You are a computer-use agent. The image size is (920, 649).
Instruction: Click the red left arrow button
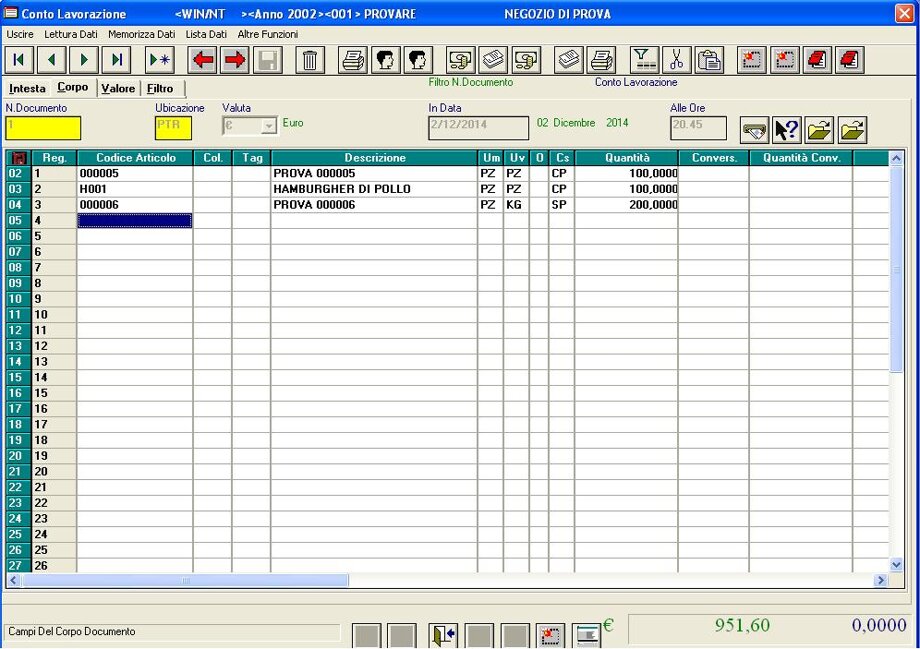[x=203, y=60]
